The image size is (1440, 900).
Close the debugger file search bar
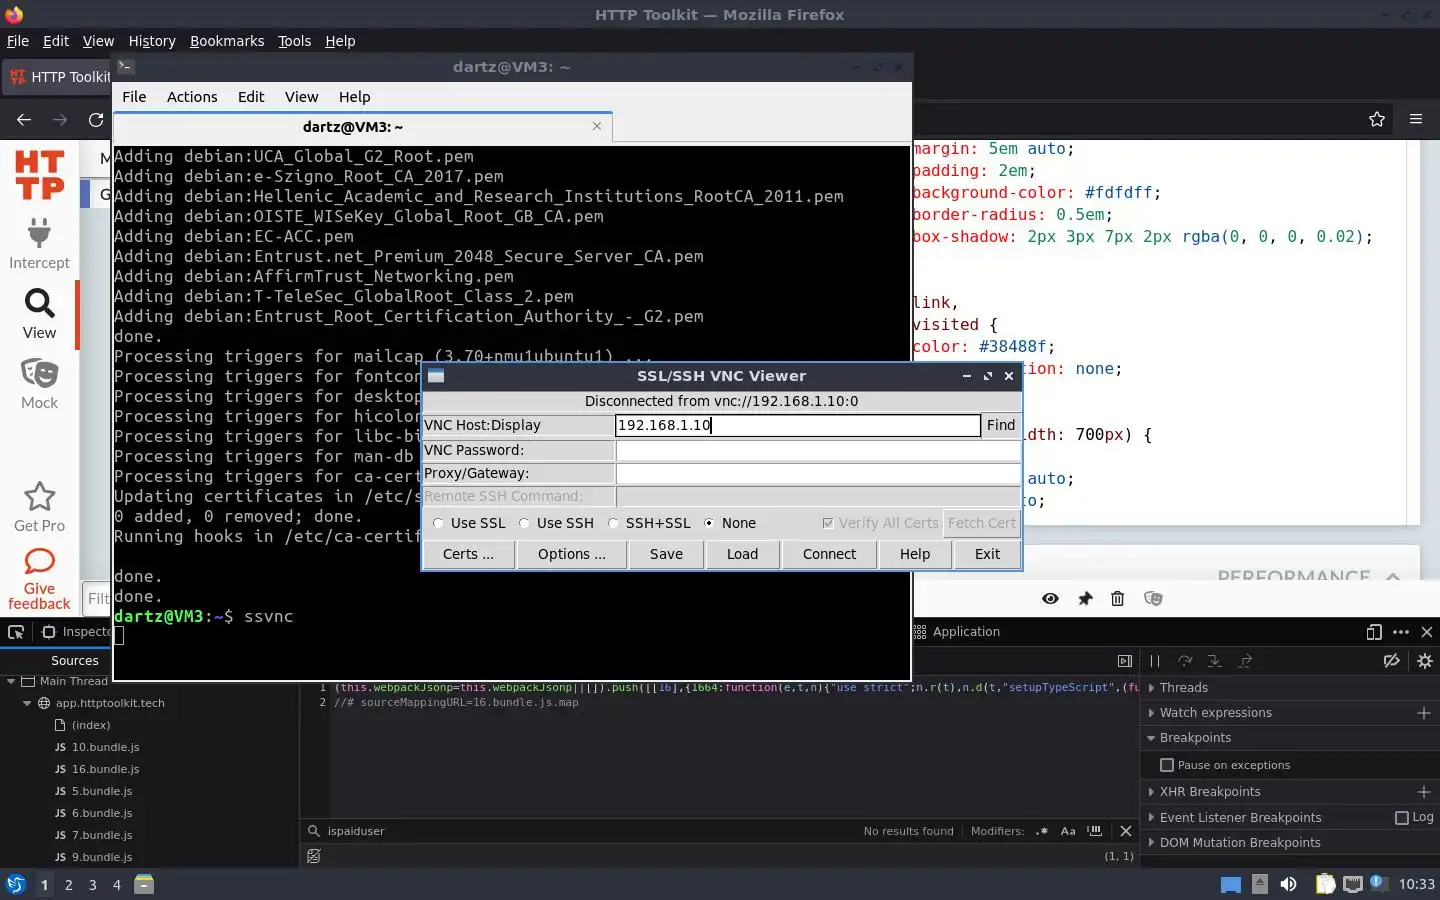[x=1126, y=831]
